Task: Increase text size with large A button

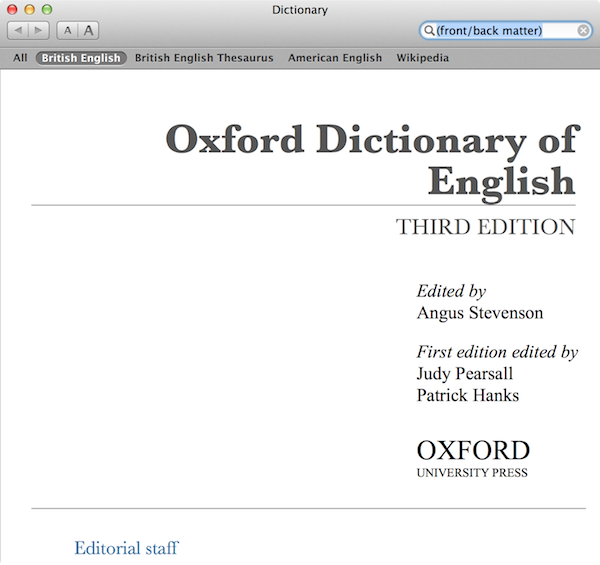Action: point(88,31)
